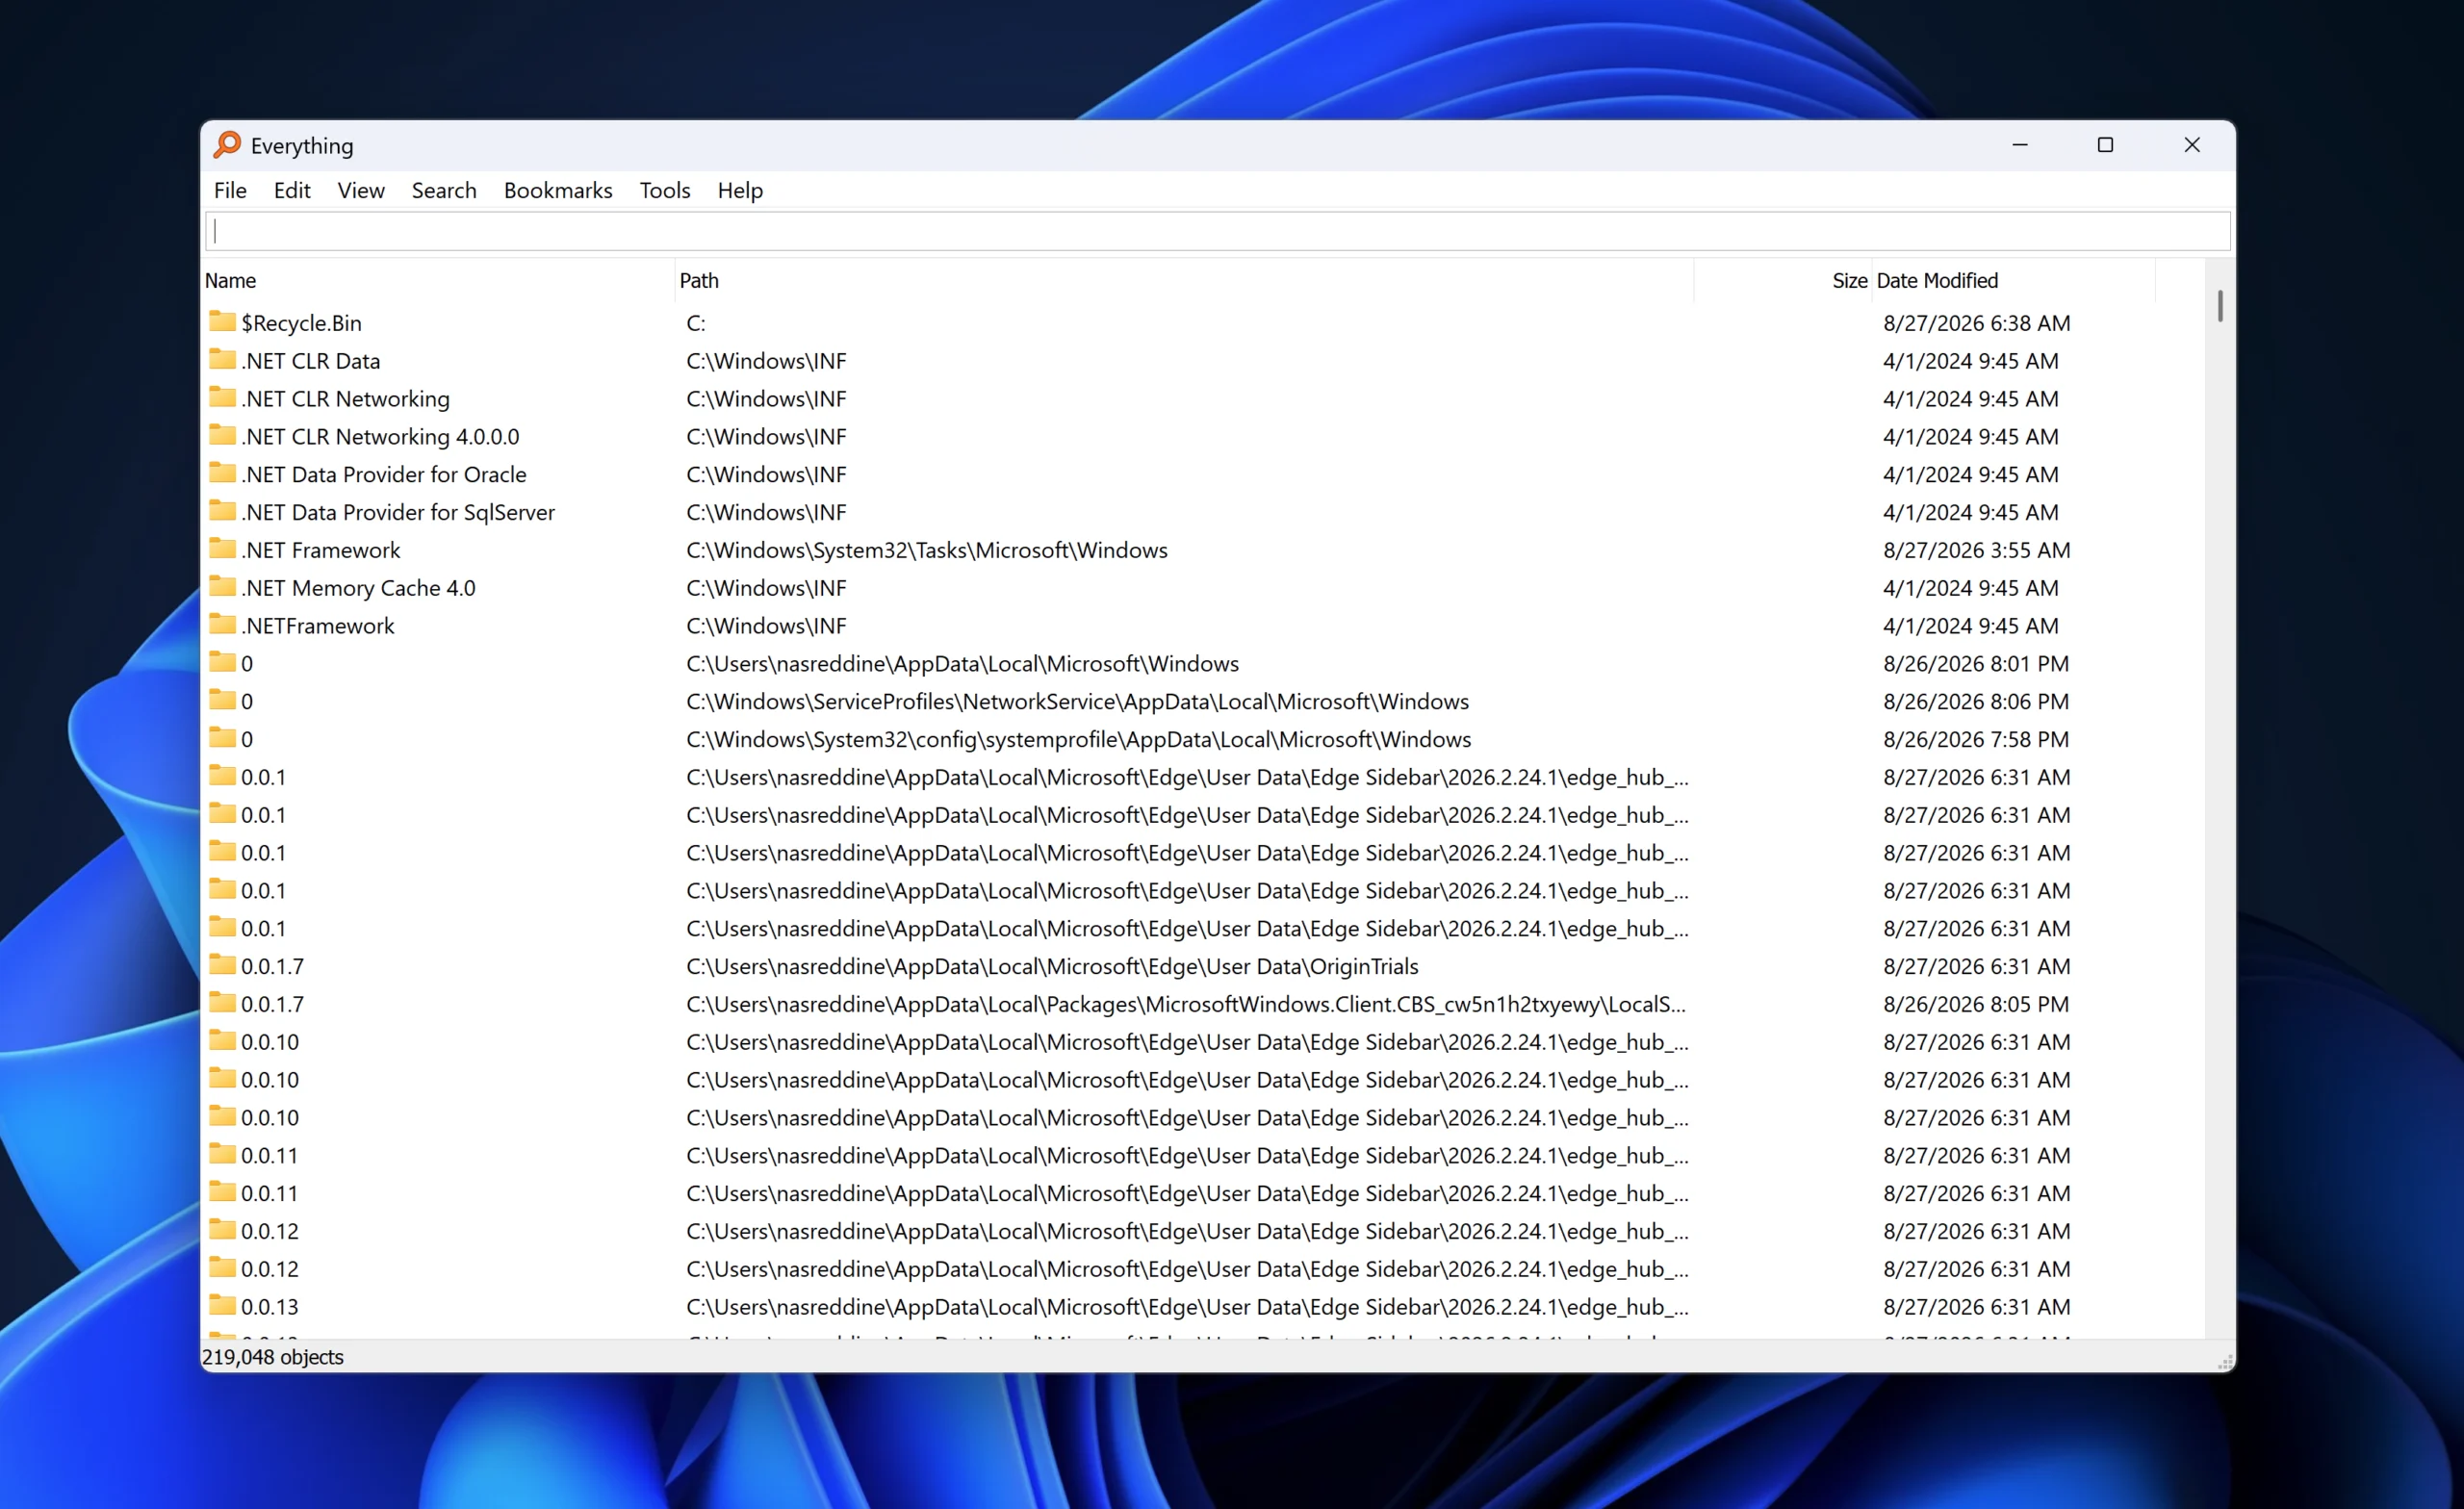Click date 8/27/2026 3:55 AM
This screenshot has width=2464, height=1509.
(x=1976, y=550)
